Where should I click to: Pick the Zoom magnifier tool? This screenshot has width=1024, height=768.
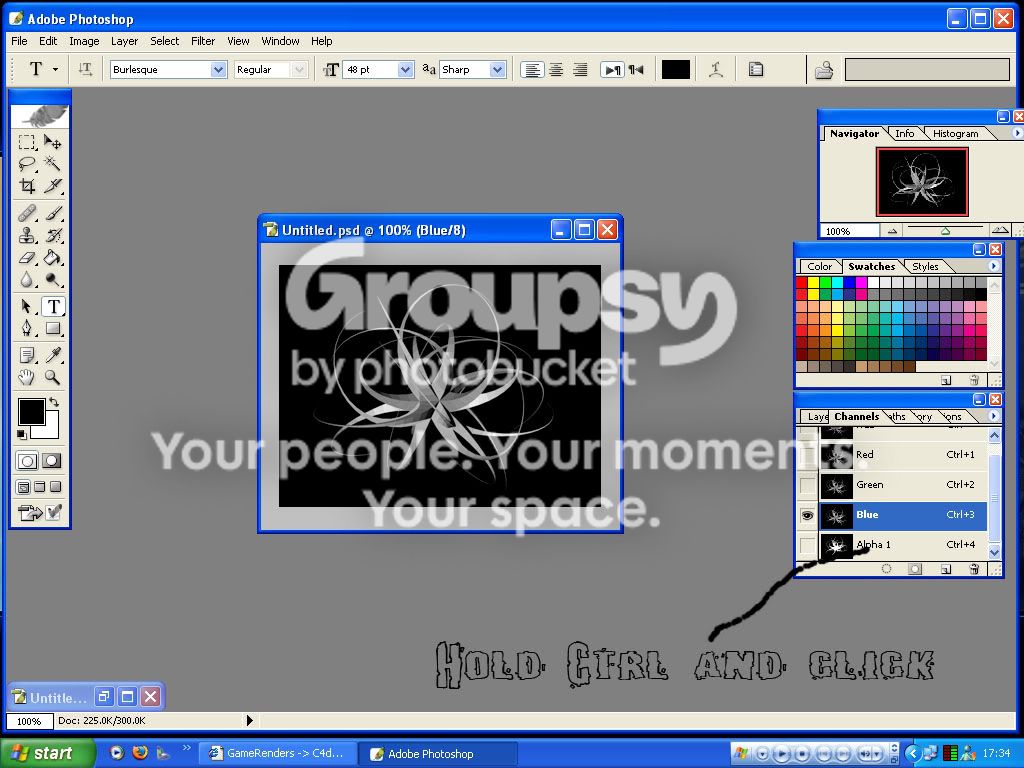[52, 377]
